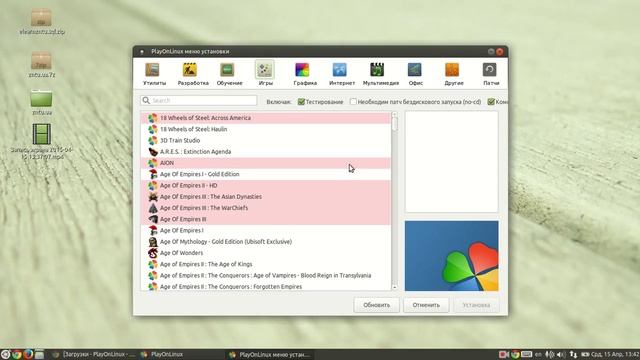This screenshot has width=640, height=360.
Task: Select Age of Empires II : The Age of Kings
Action: point(266,264)
